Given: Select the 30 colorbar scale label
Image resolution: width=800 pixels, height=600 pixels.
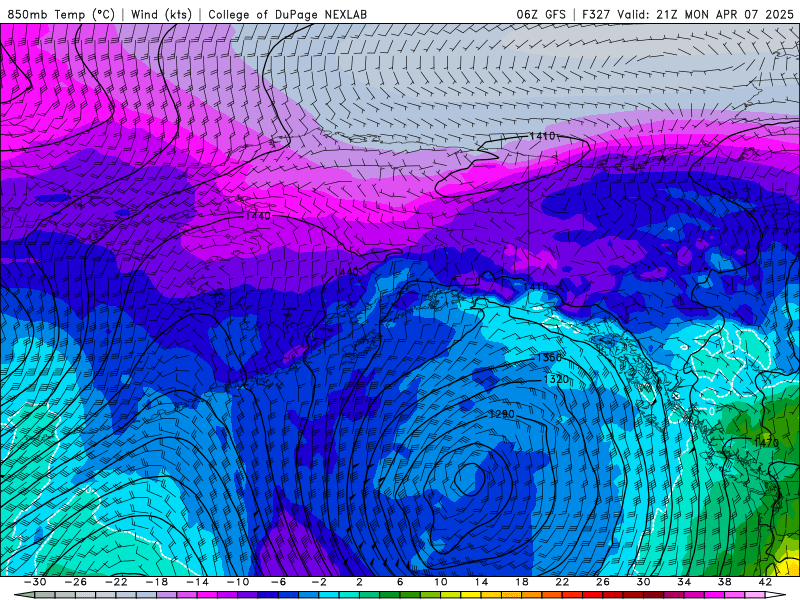Looking at the screenshot, I should pos(643,582).
